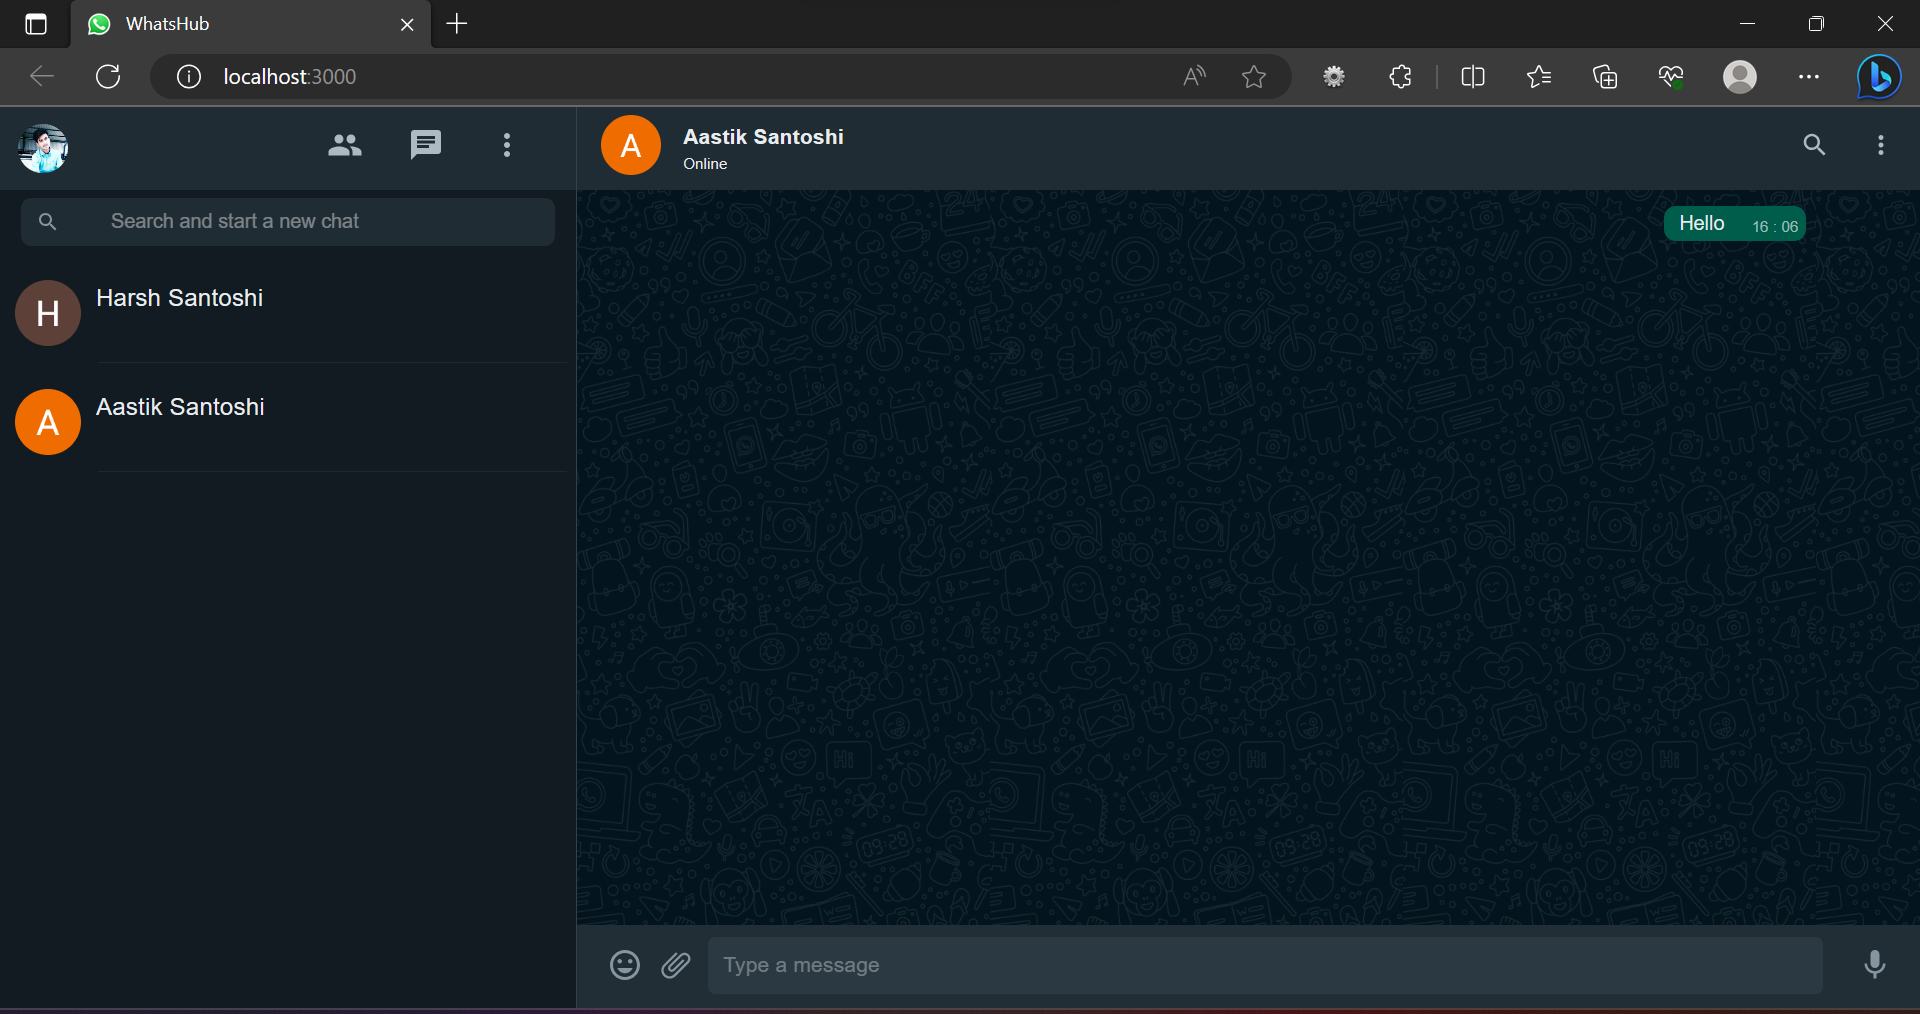Screen dimensions: 1920x1014
Task: Start a new chat with the message icon
Action: click(x=425, y=145)
